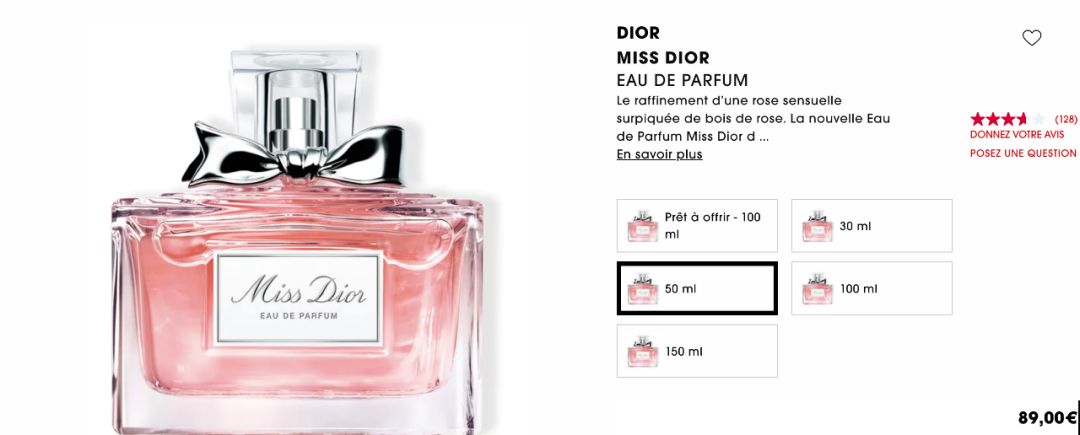Expand description with En savoir plus
1080x435 pixels.
pyautogui.click(x=659, y=155)
